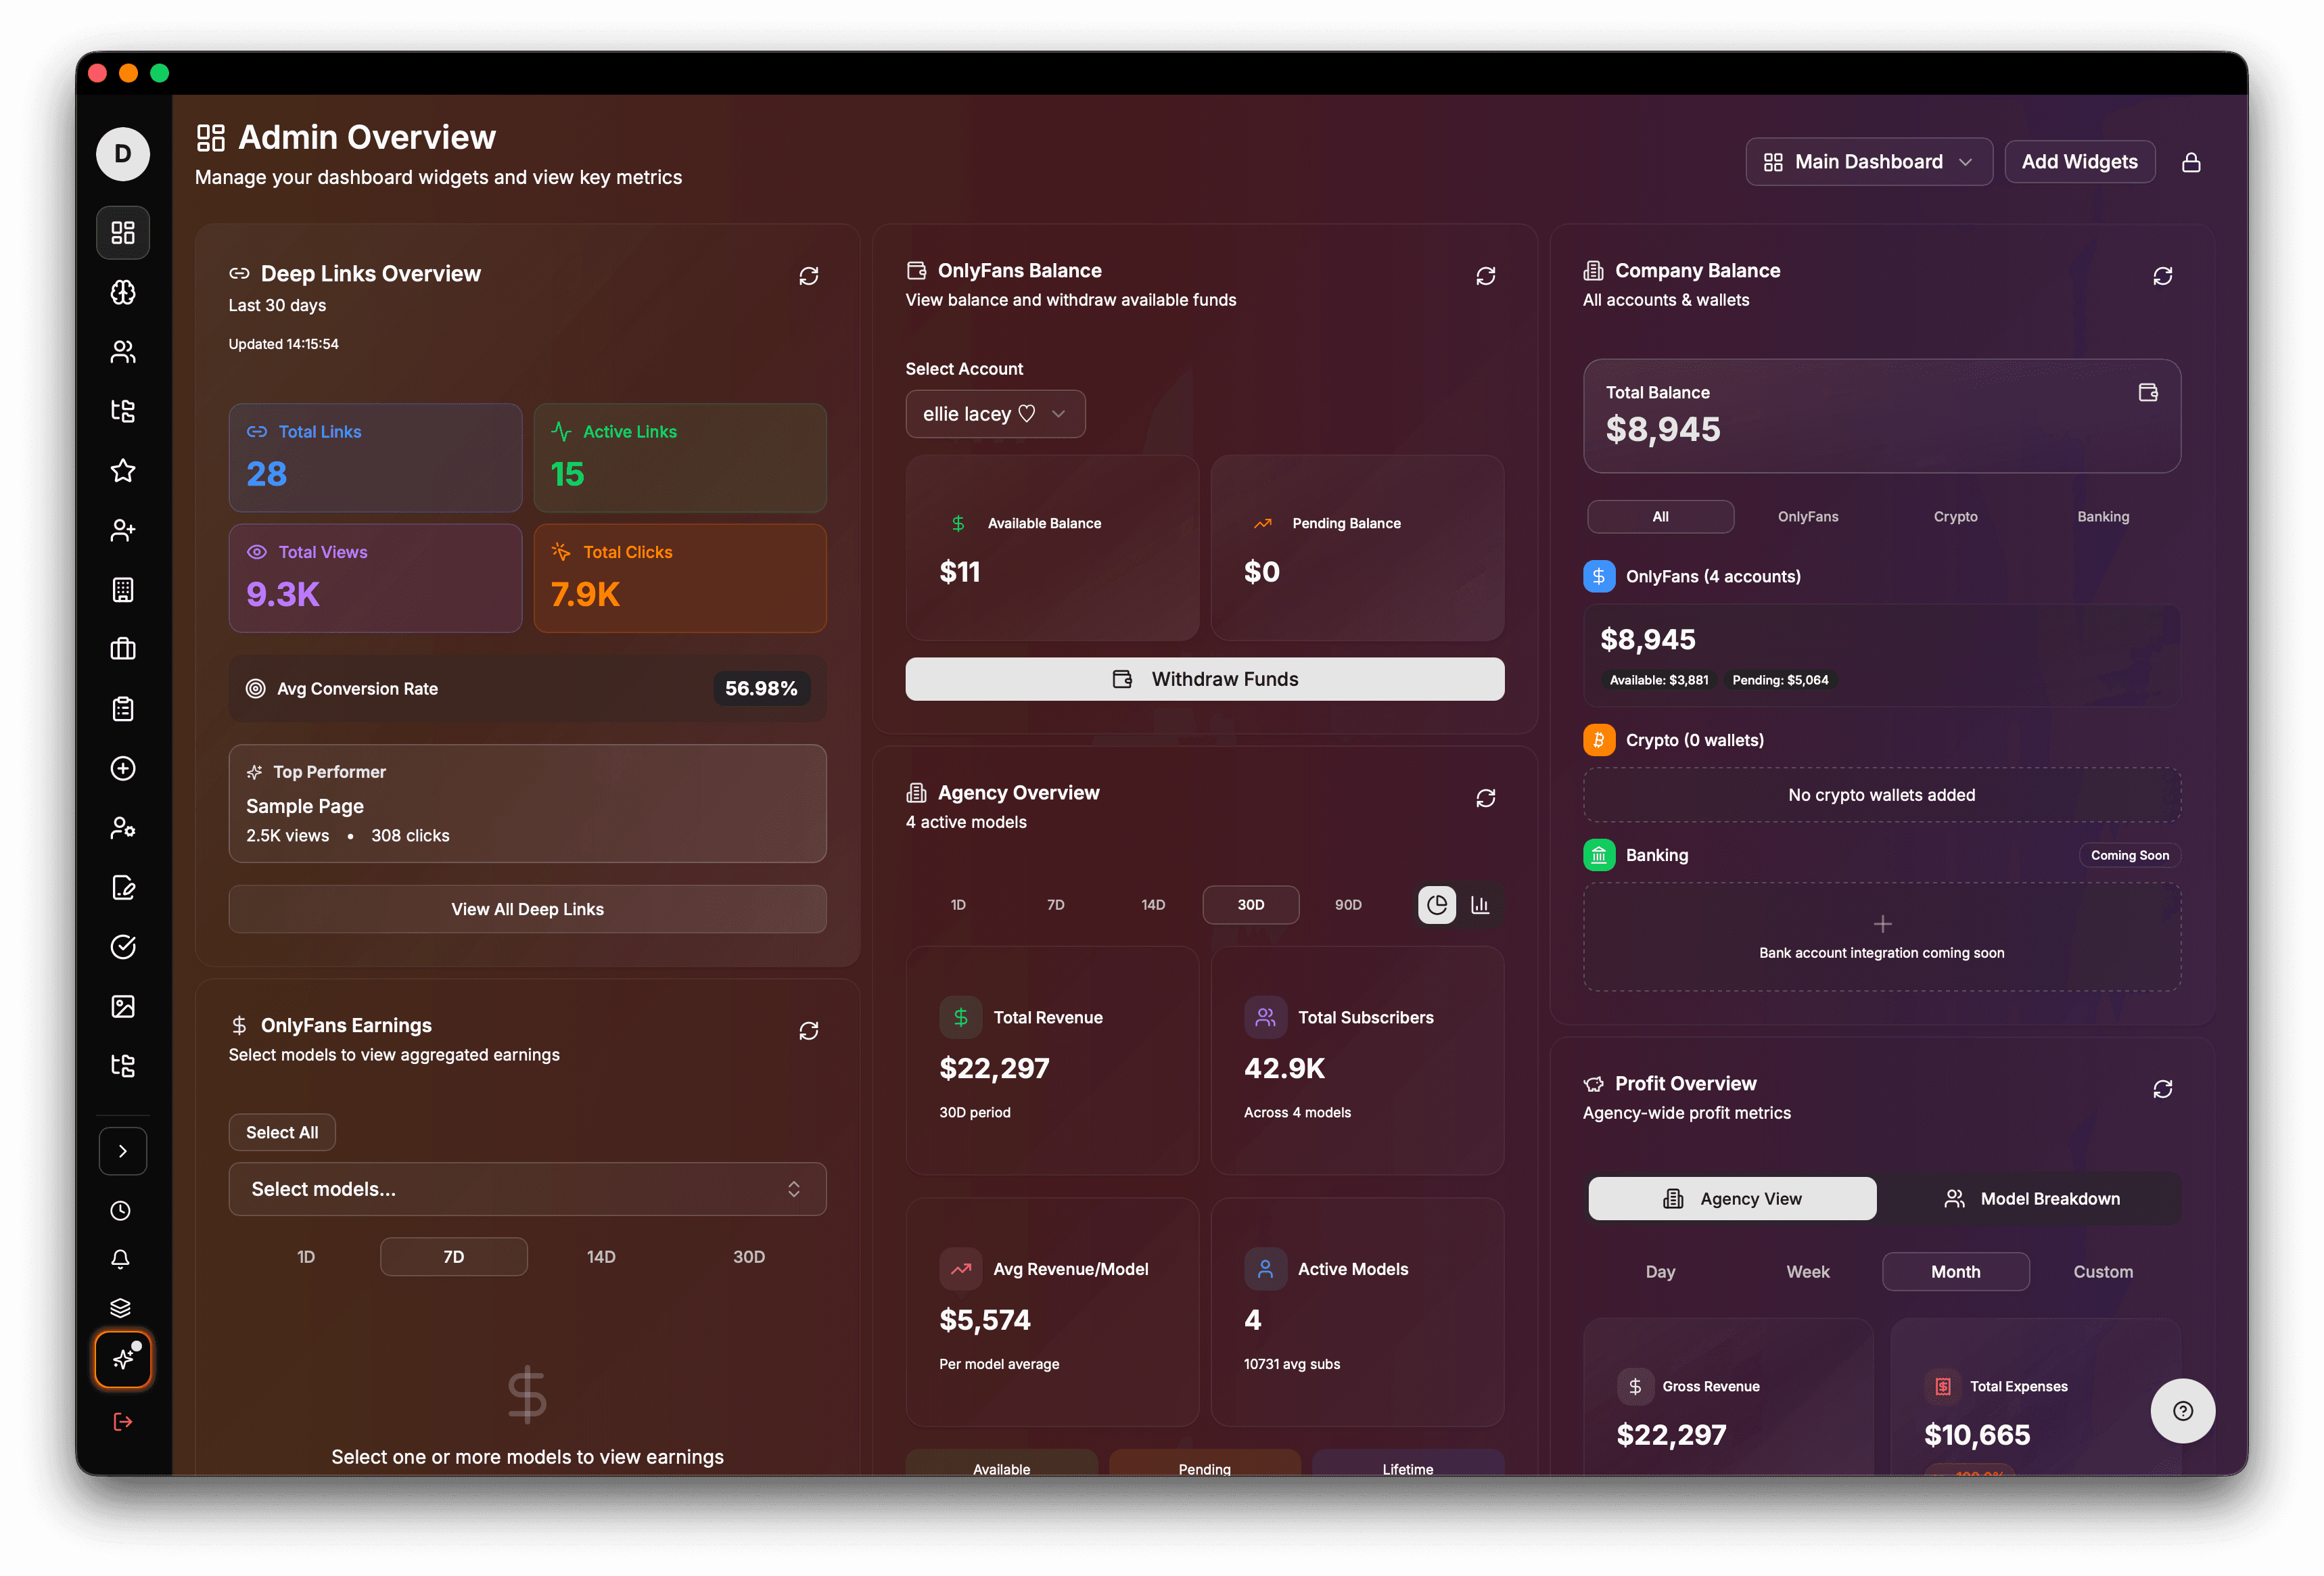The height and width of the screenshot is (1576, 2324).
Task: Click the brain icon in sidebar
Action: tap(123, 292)
